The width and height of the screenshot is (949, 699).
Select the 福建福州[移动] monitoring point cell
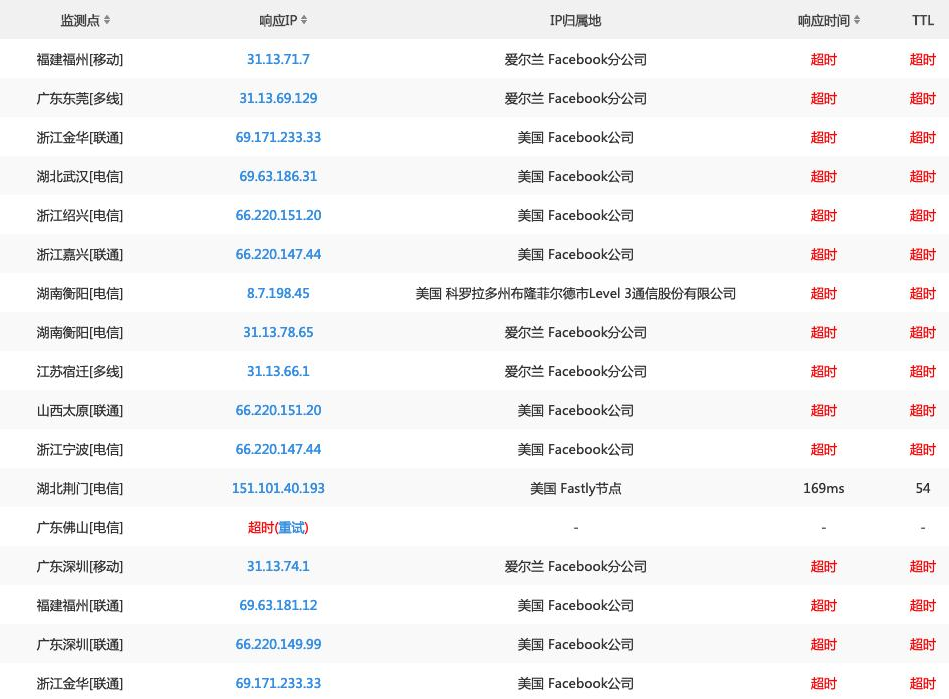pos(80,59)
